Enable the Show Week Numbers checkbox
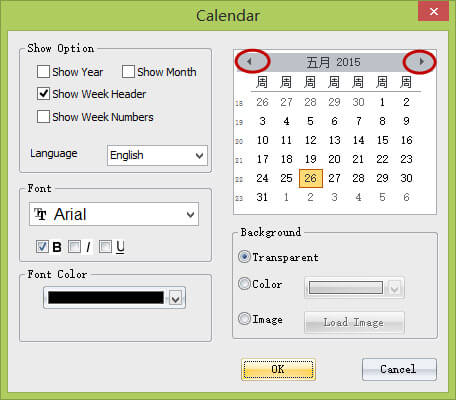 click(x=43, y=117)
